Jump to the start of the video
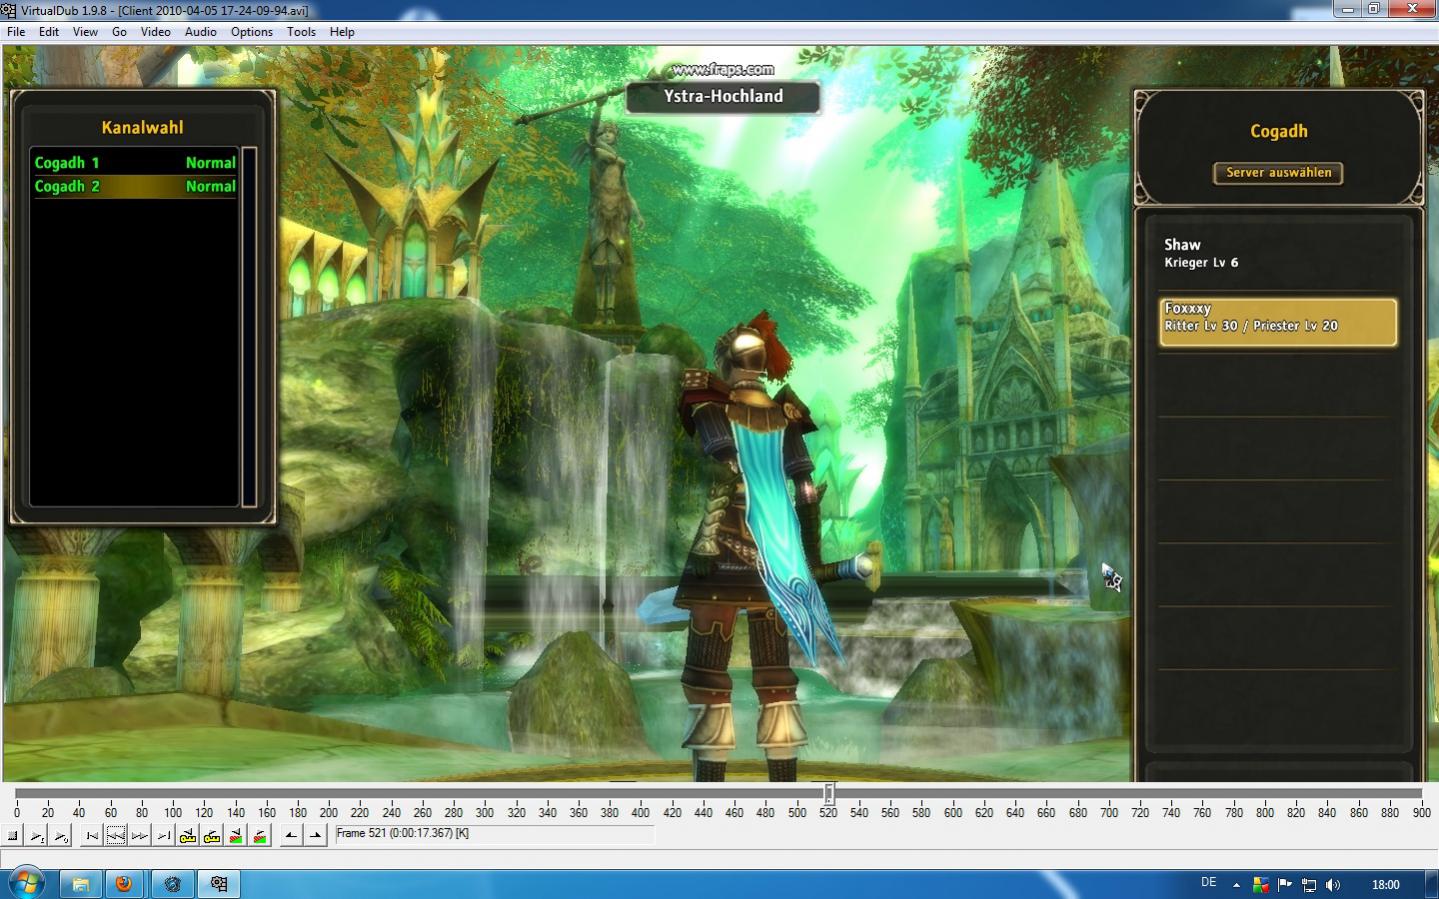This screenshot has width=1439, height=899. coord(92,835)
